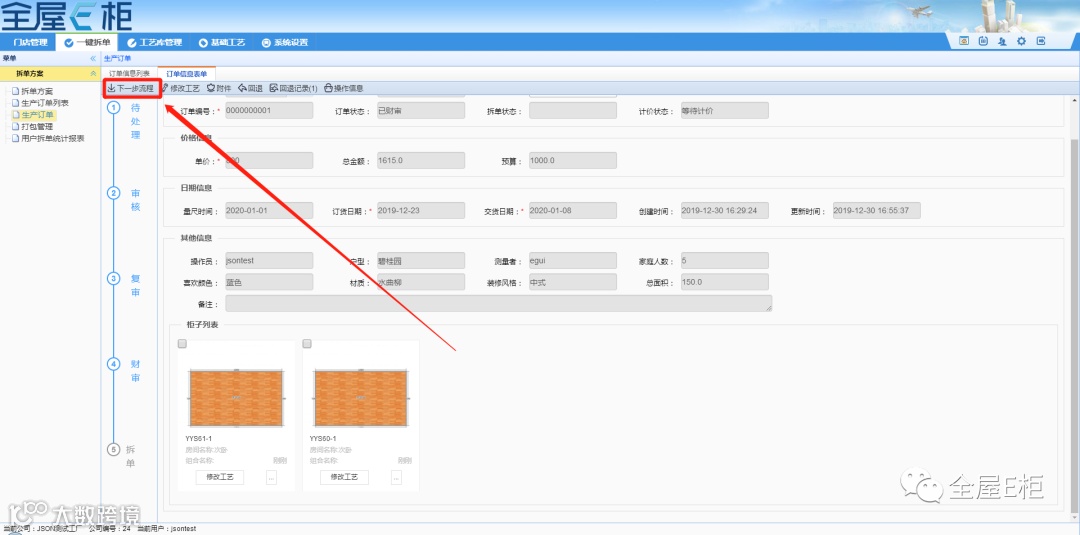Click the 测量者 field egui
This screenshot has width=1080, height=535.
click(572, 260)
